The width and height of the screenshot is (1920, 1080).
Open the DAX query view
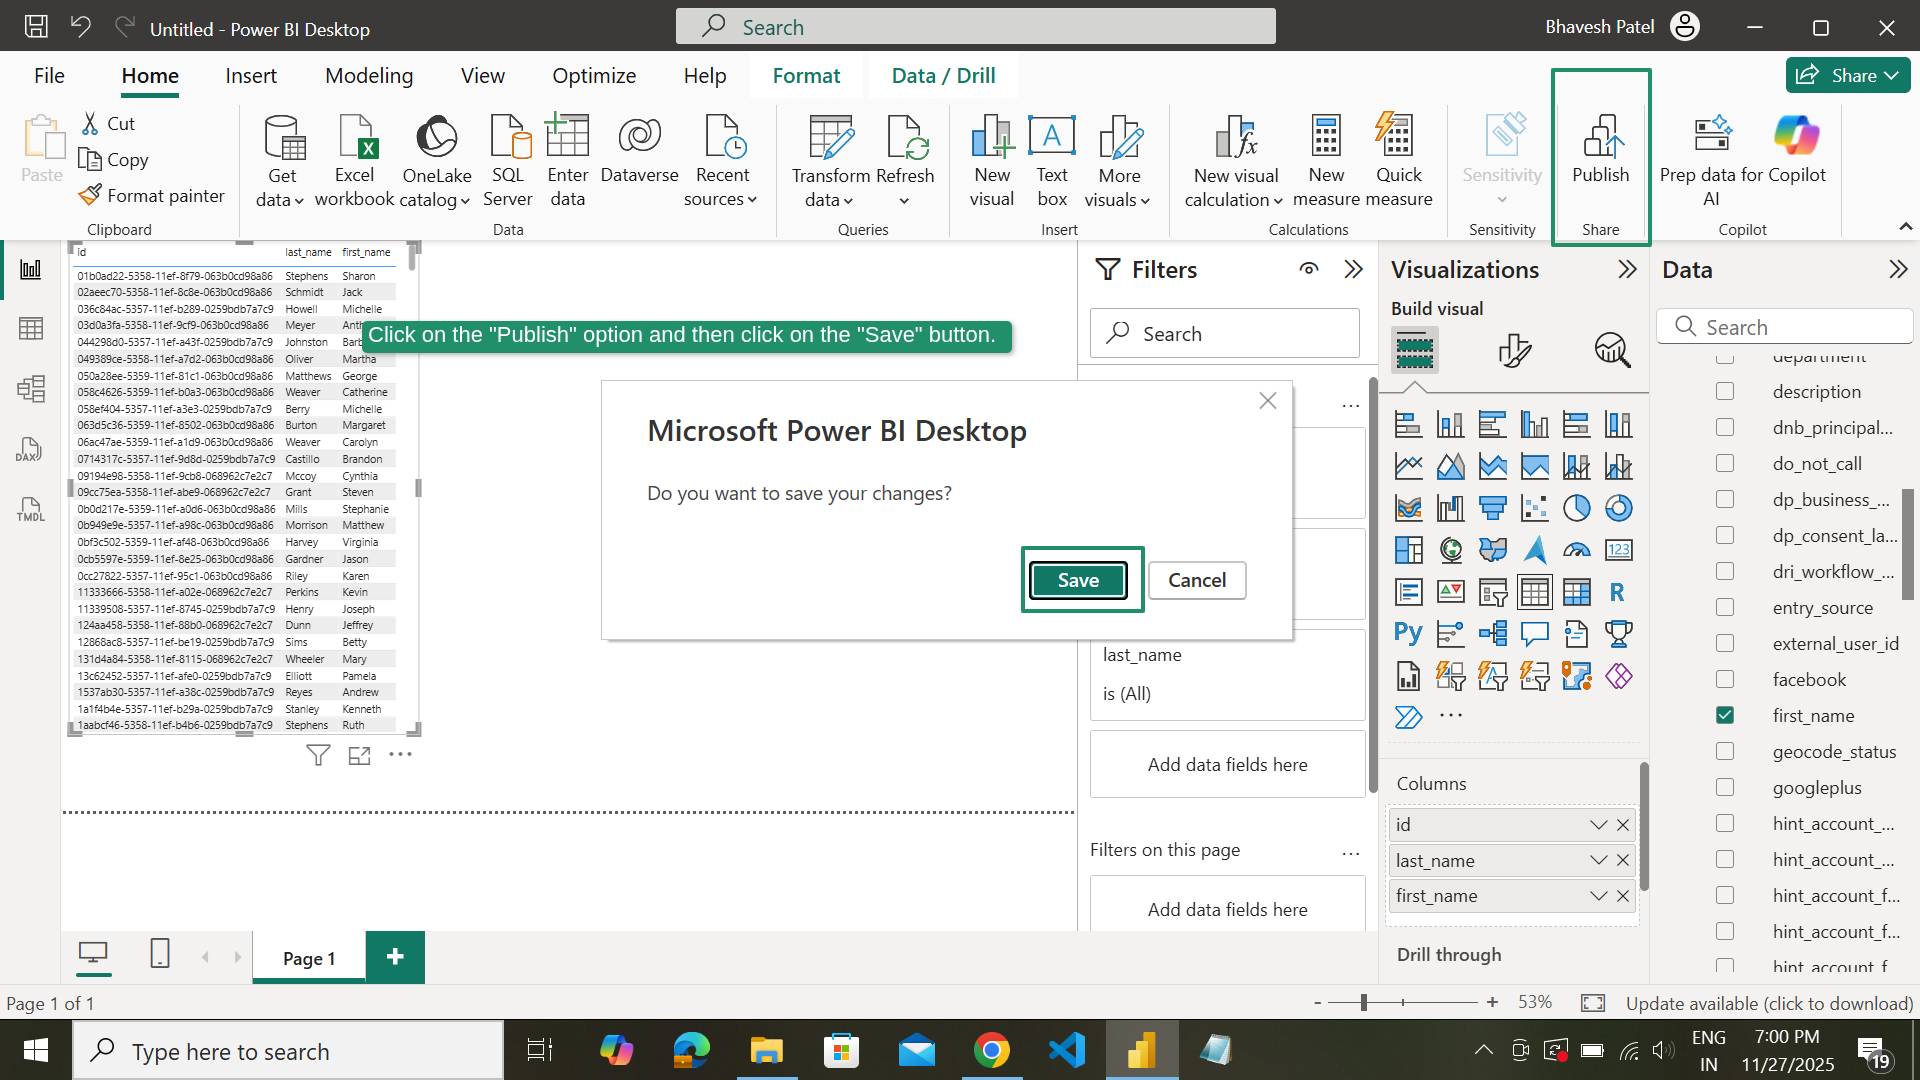pyautogui.click(x=30, y=450)
